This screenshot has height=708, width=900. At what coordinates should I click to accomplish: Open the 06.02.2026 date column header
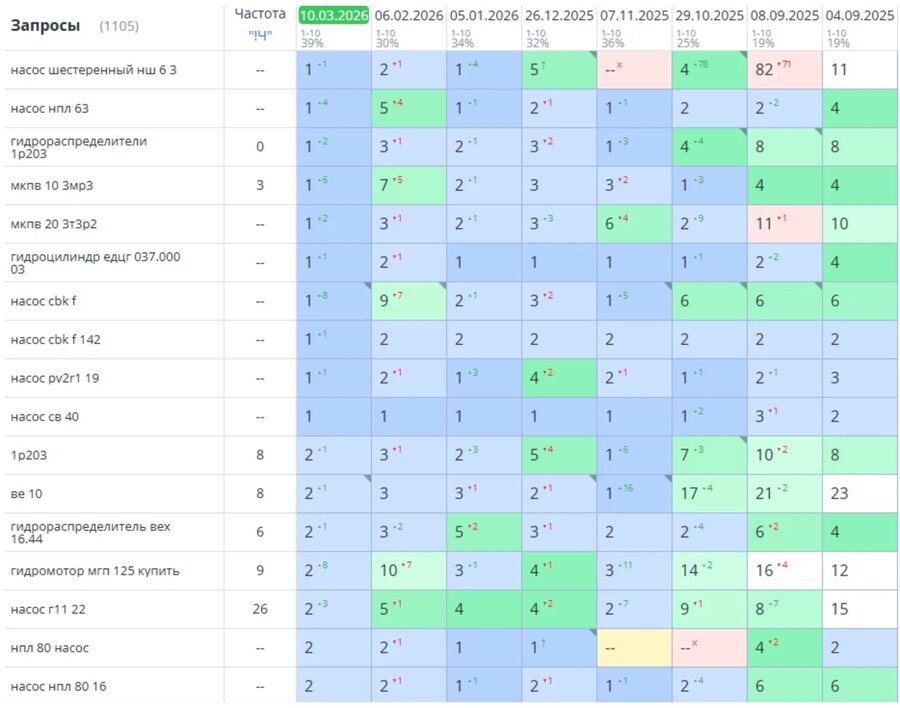(409, 16)
